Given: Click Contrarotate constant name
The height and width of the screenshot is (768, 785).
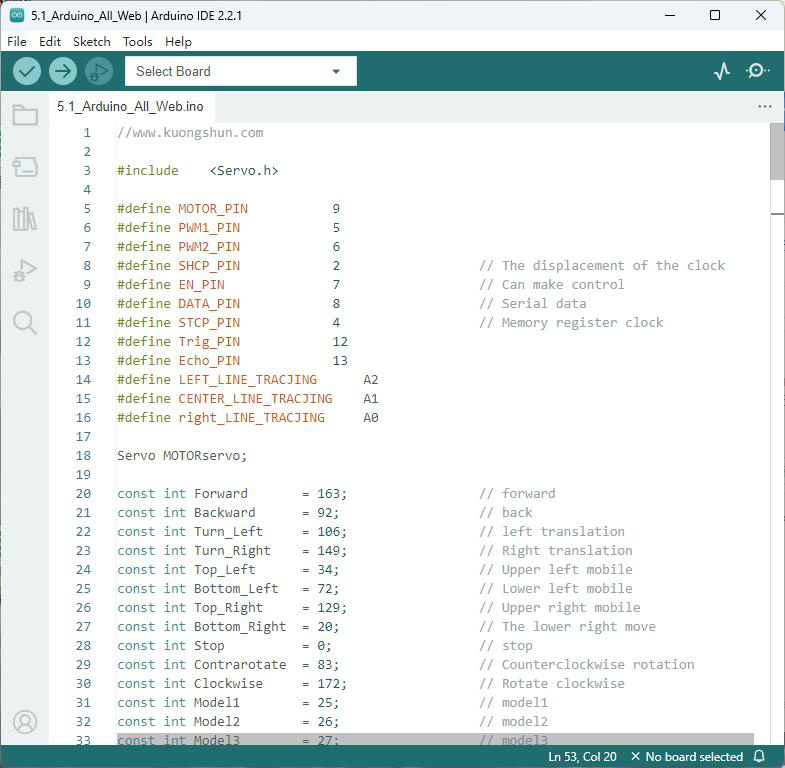Looking at the screenshot, I should pyautogui.click(x=240, y=665).
